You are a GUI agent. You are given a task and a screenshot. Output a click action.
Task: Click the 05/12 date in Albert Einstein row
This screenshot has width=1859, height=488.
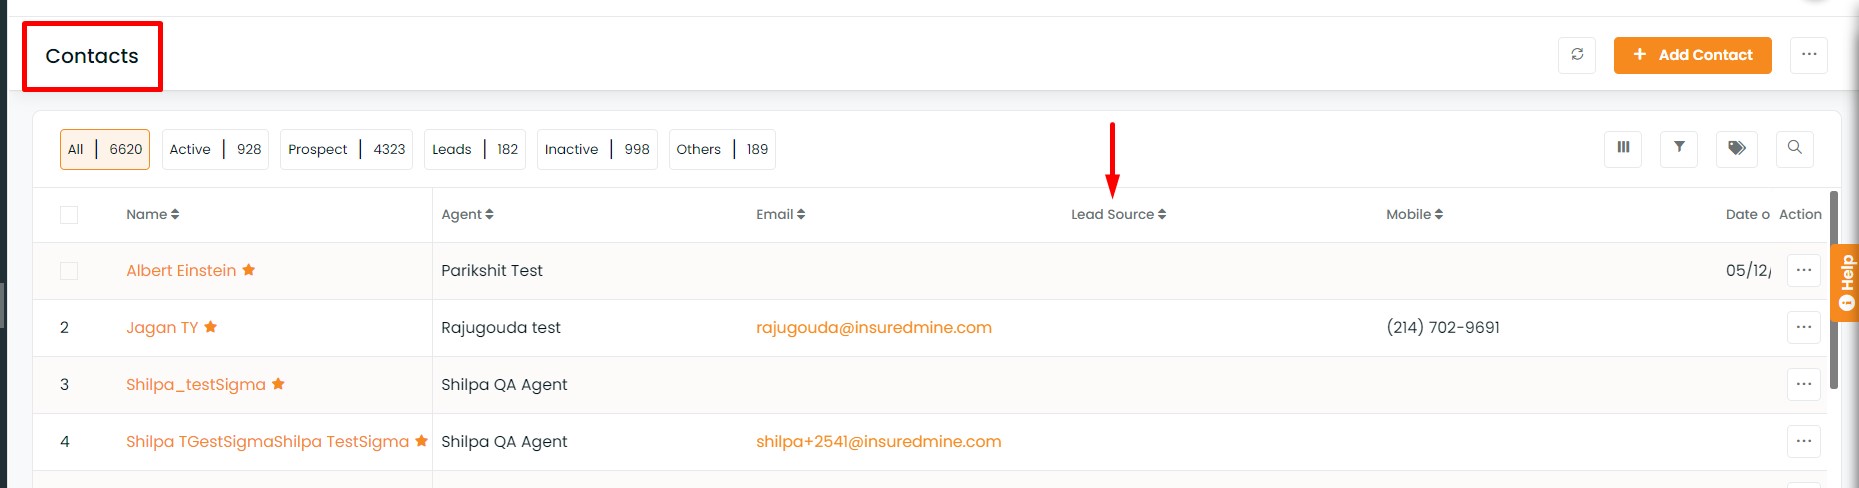pyautogui.click(x=1748, y=270)
